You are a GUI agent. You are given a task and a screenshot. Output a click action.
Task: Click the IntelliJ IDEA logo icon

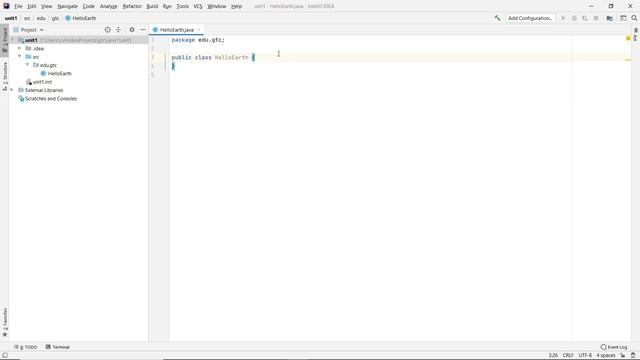click(x=6, y=6)
